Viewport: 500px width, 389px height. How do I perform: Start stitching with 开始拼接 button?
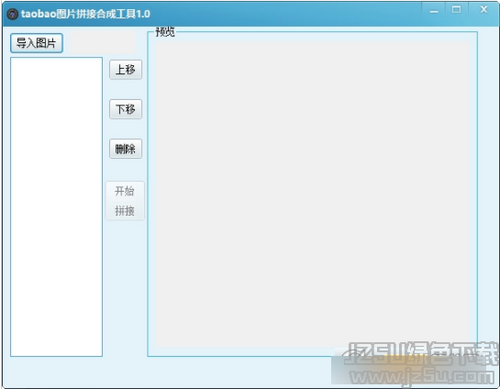point(125,201)
